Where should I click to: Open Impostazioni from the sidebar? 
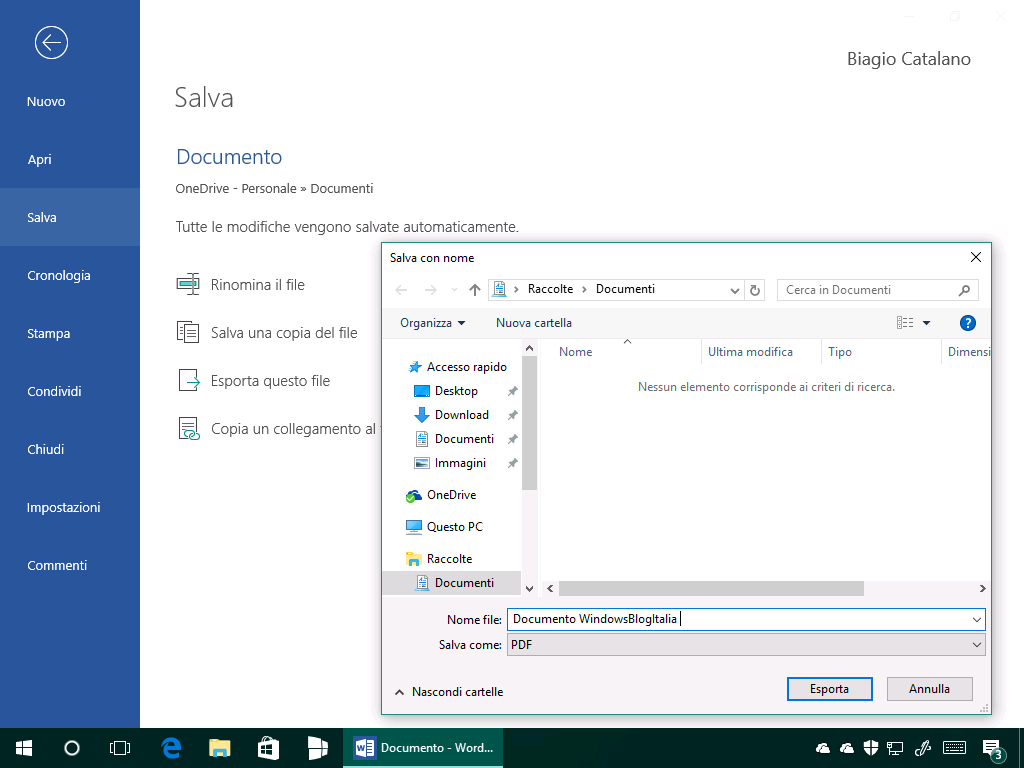(70, 507)
